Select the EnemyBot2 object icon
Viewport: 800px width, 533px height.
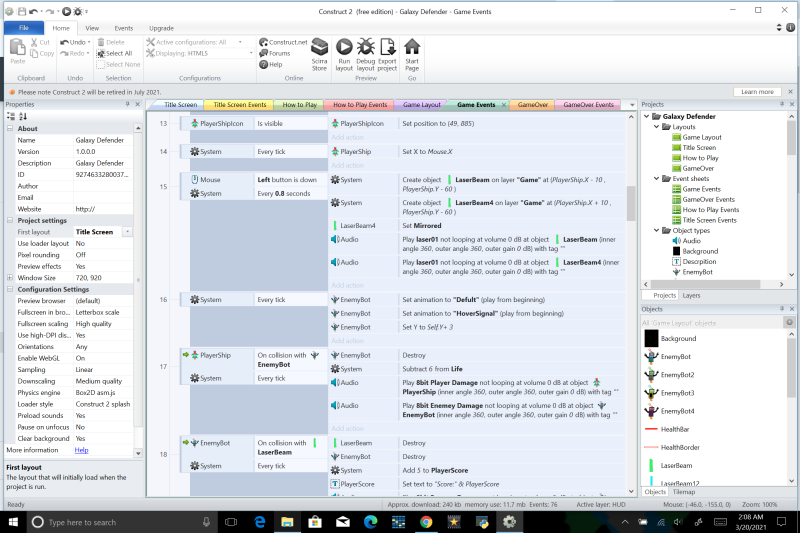[x=651, y=374]
